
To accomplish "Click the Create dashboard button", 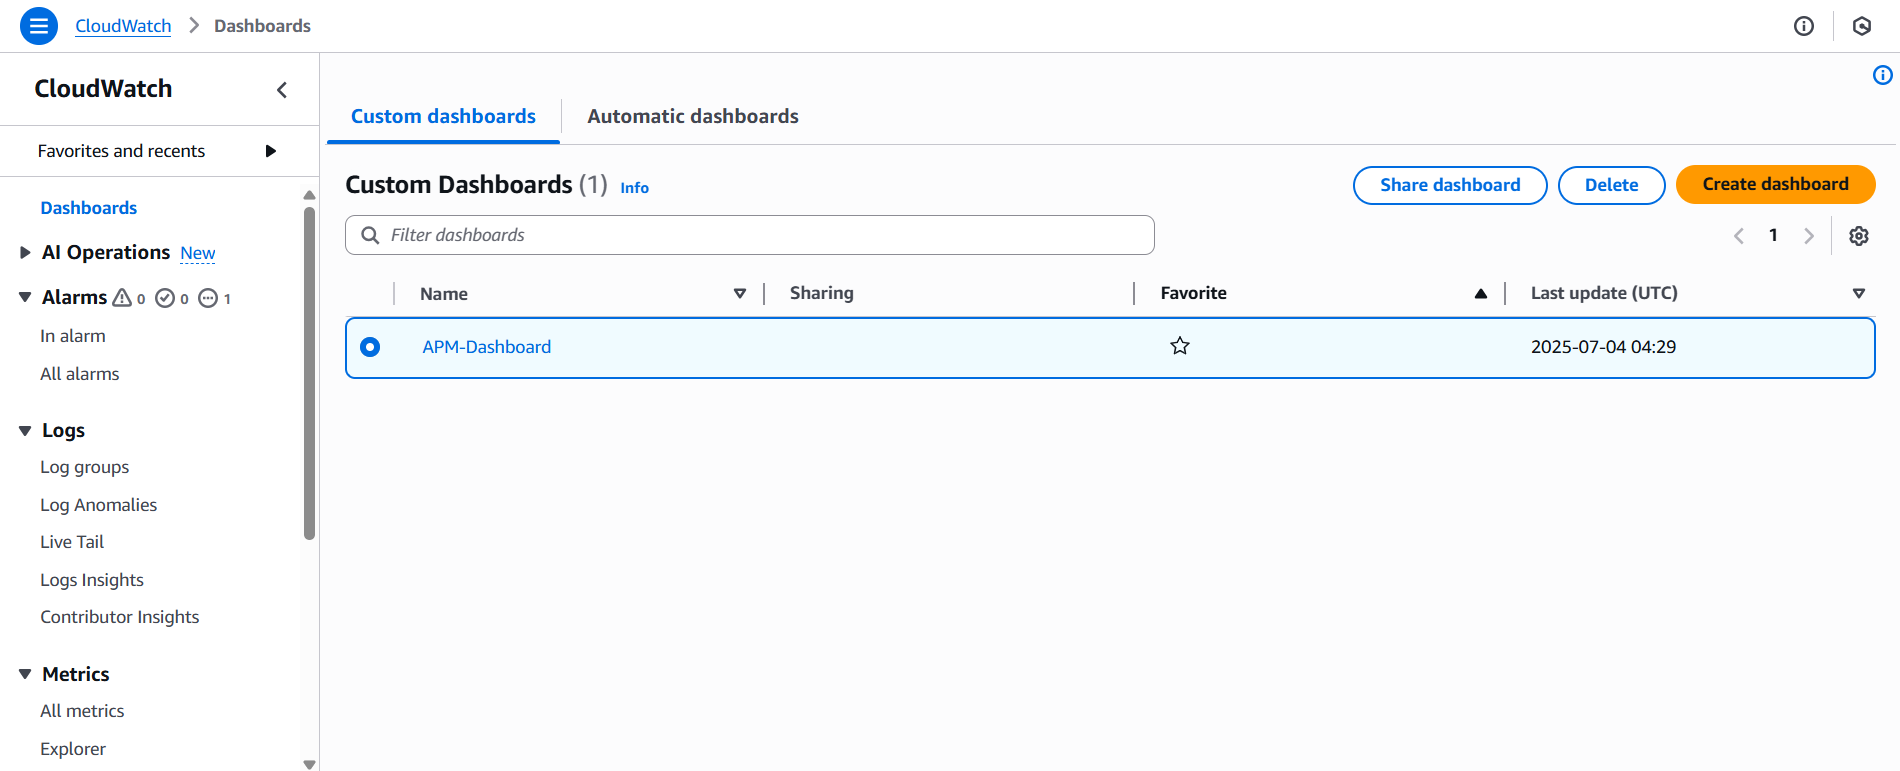I will pyautogui.click(x=1774, y=185).
